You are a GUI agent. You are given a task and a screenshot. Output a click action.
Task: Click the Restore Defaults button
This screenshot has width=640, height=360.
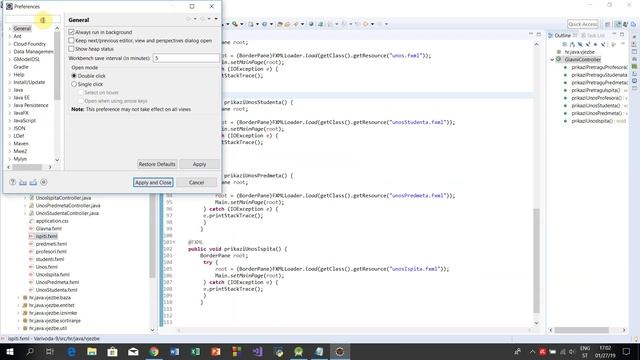pyautogui.click(x=157, y=164)
